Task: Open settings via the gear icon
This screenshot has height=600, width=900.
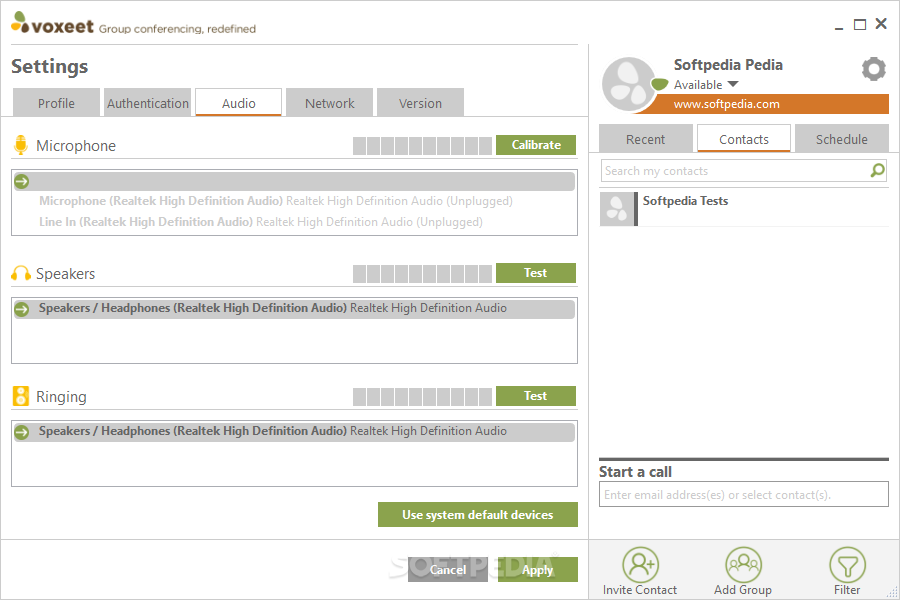Action: (873, 69)
